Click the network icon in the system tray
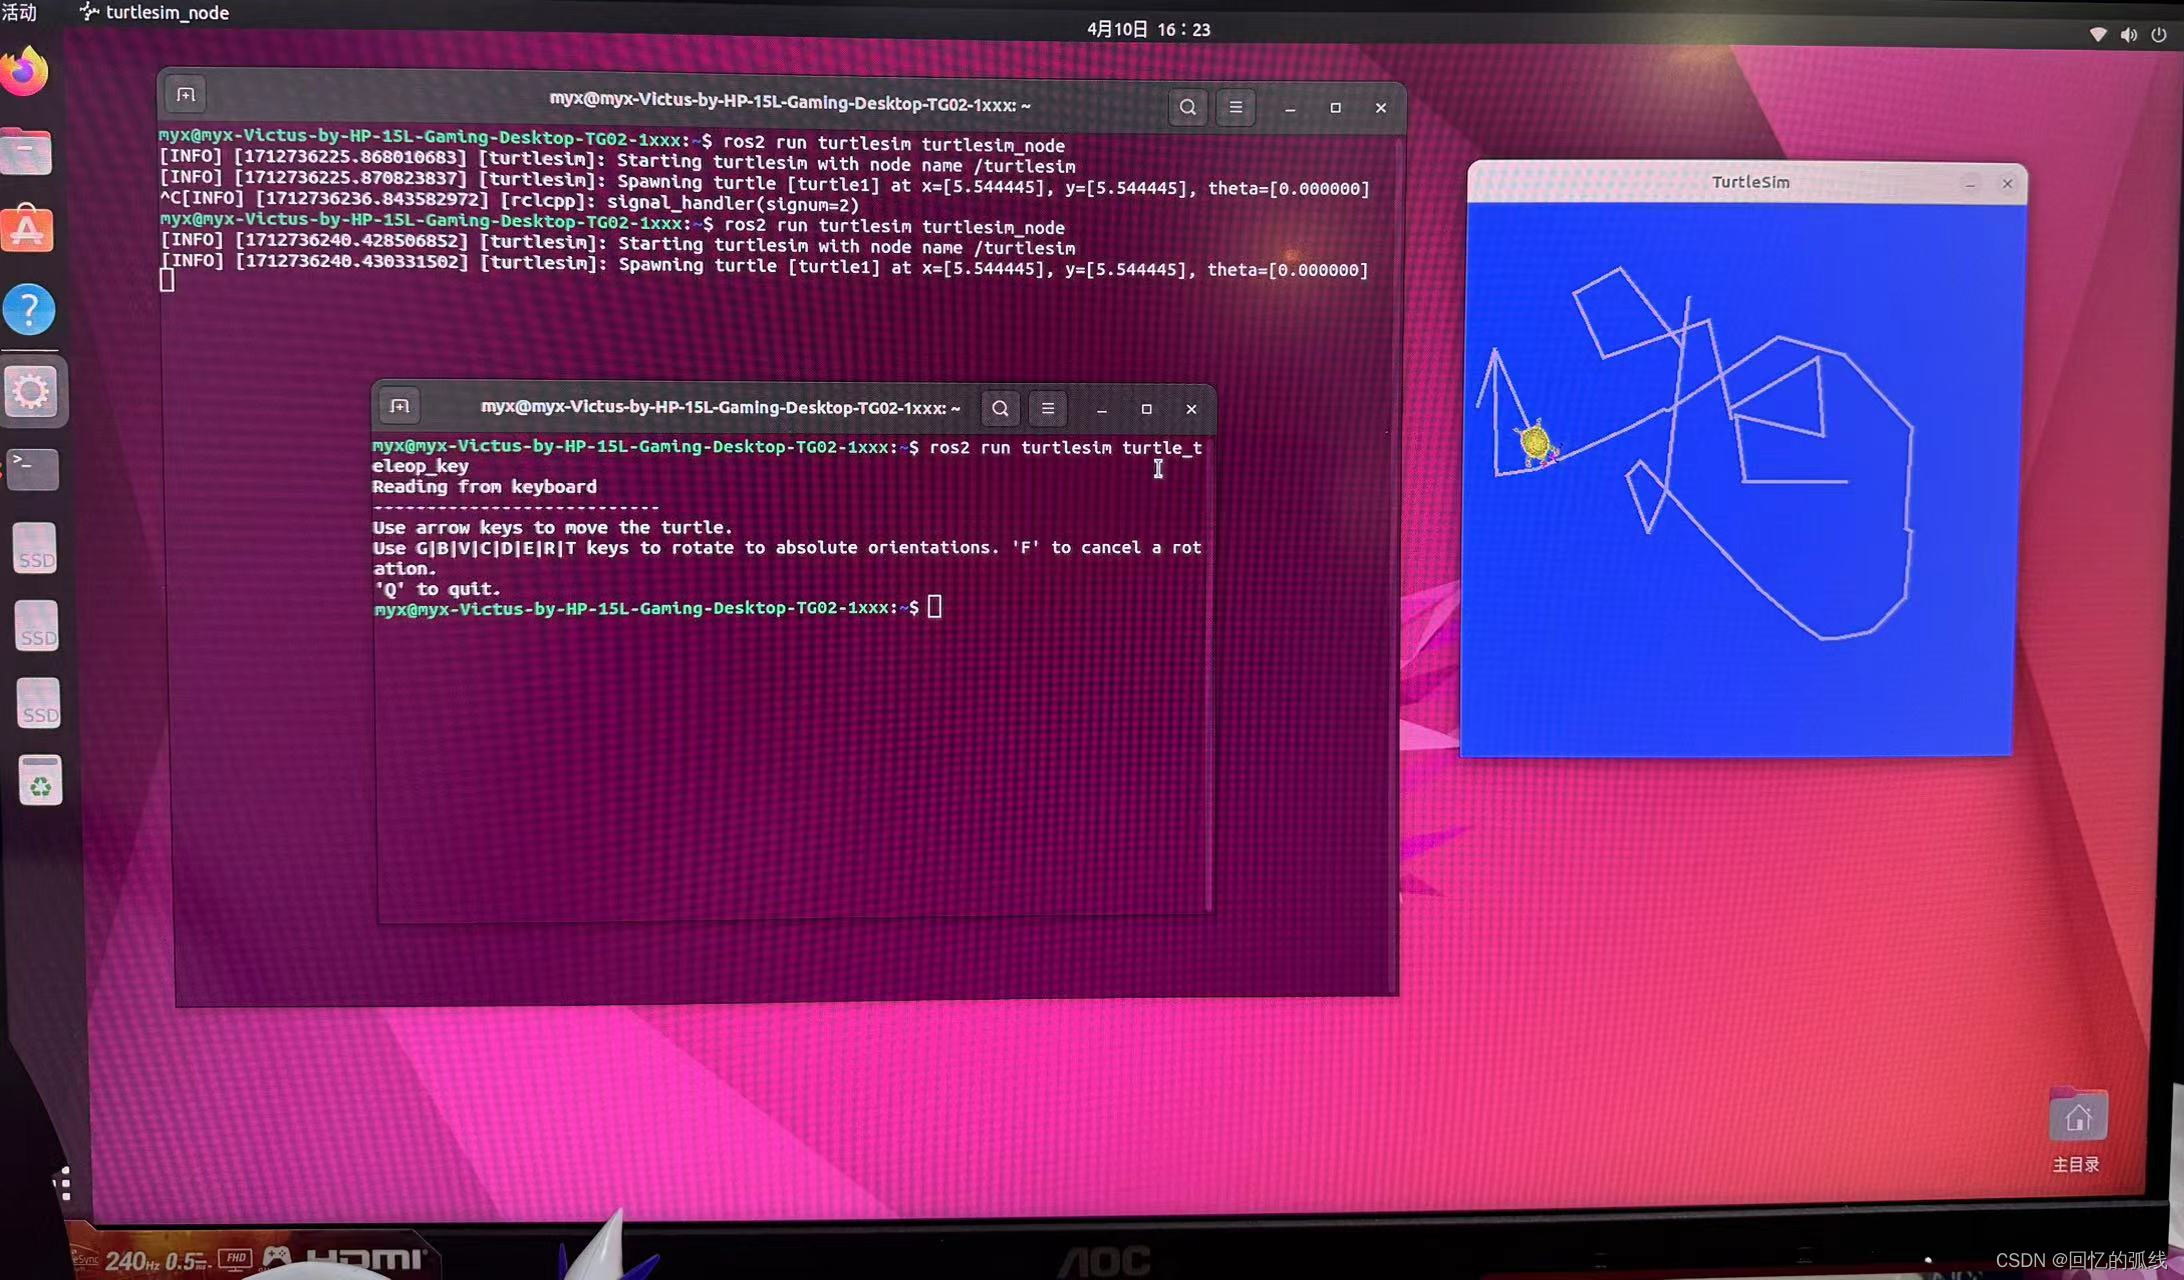The width and height of the screenshot is (2184, 1280). pos(2098,33)
